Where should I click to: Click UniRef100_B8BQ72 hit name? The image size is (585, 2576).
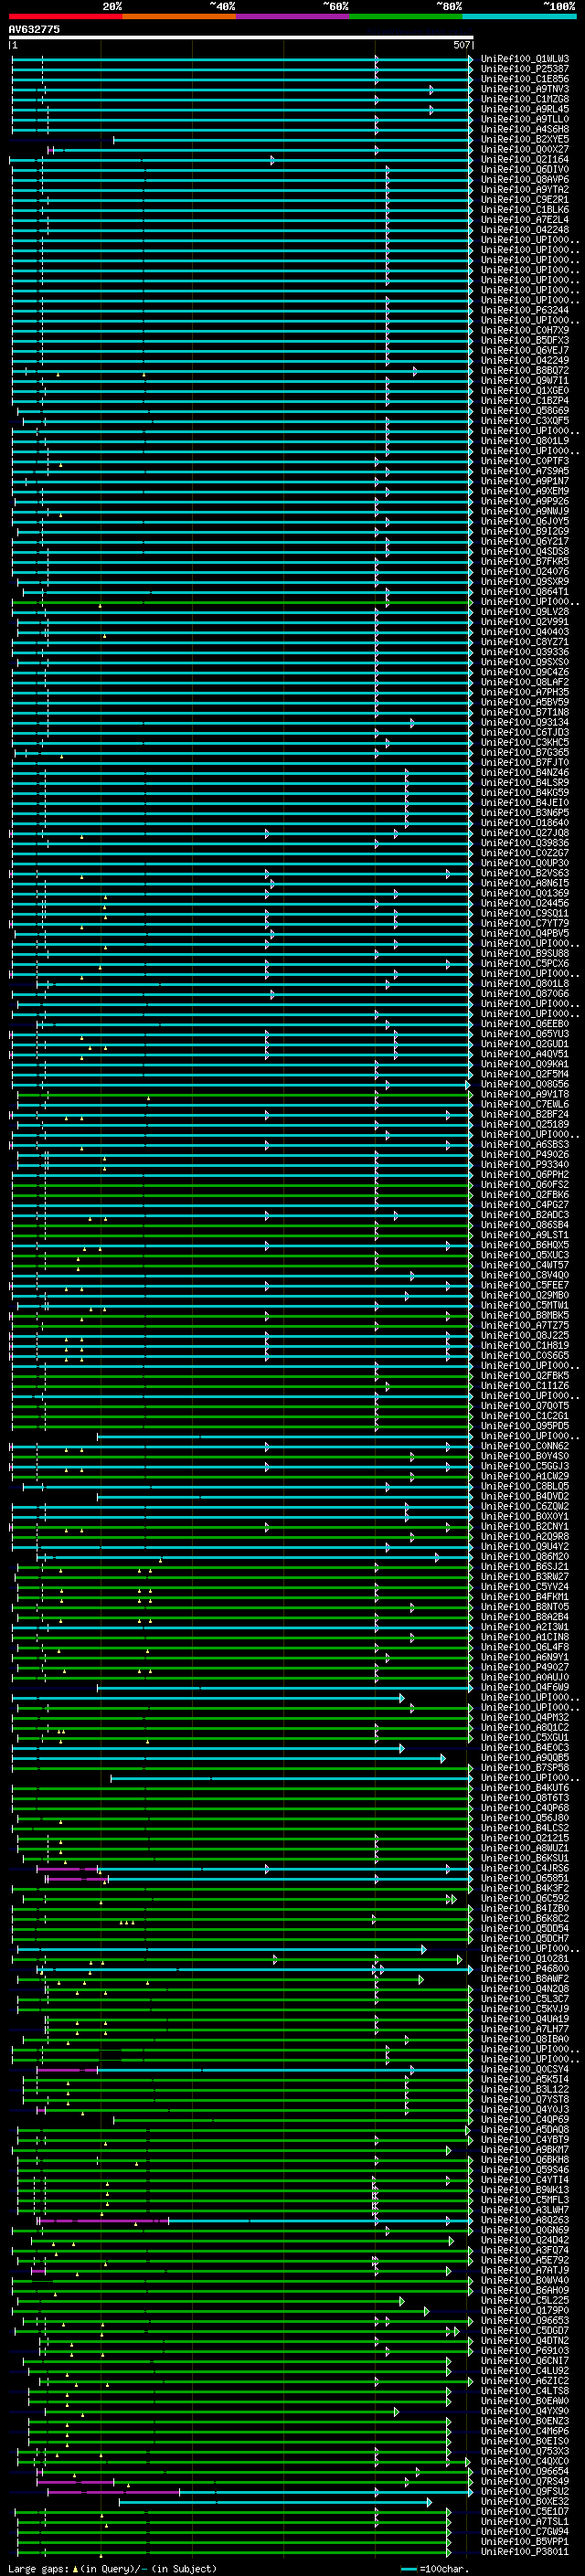[525, 370]
